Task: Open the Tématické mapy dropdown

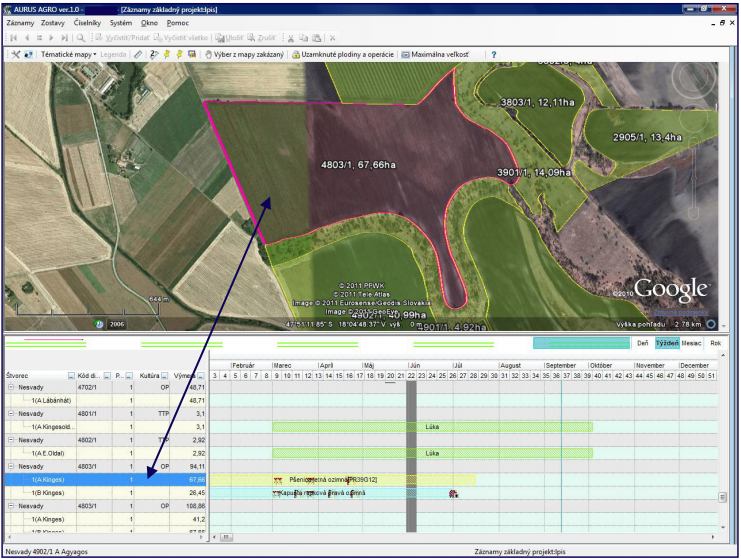Action: tap(69, 54)
